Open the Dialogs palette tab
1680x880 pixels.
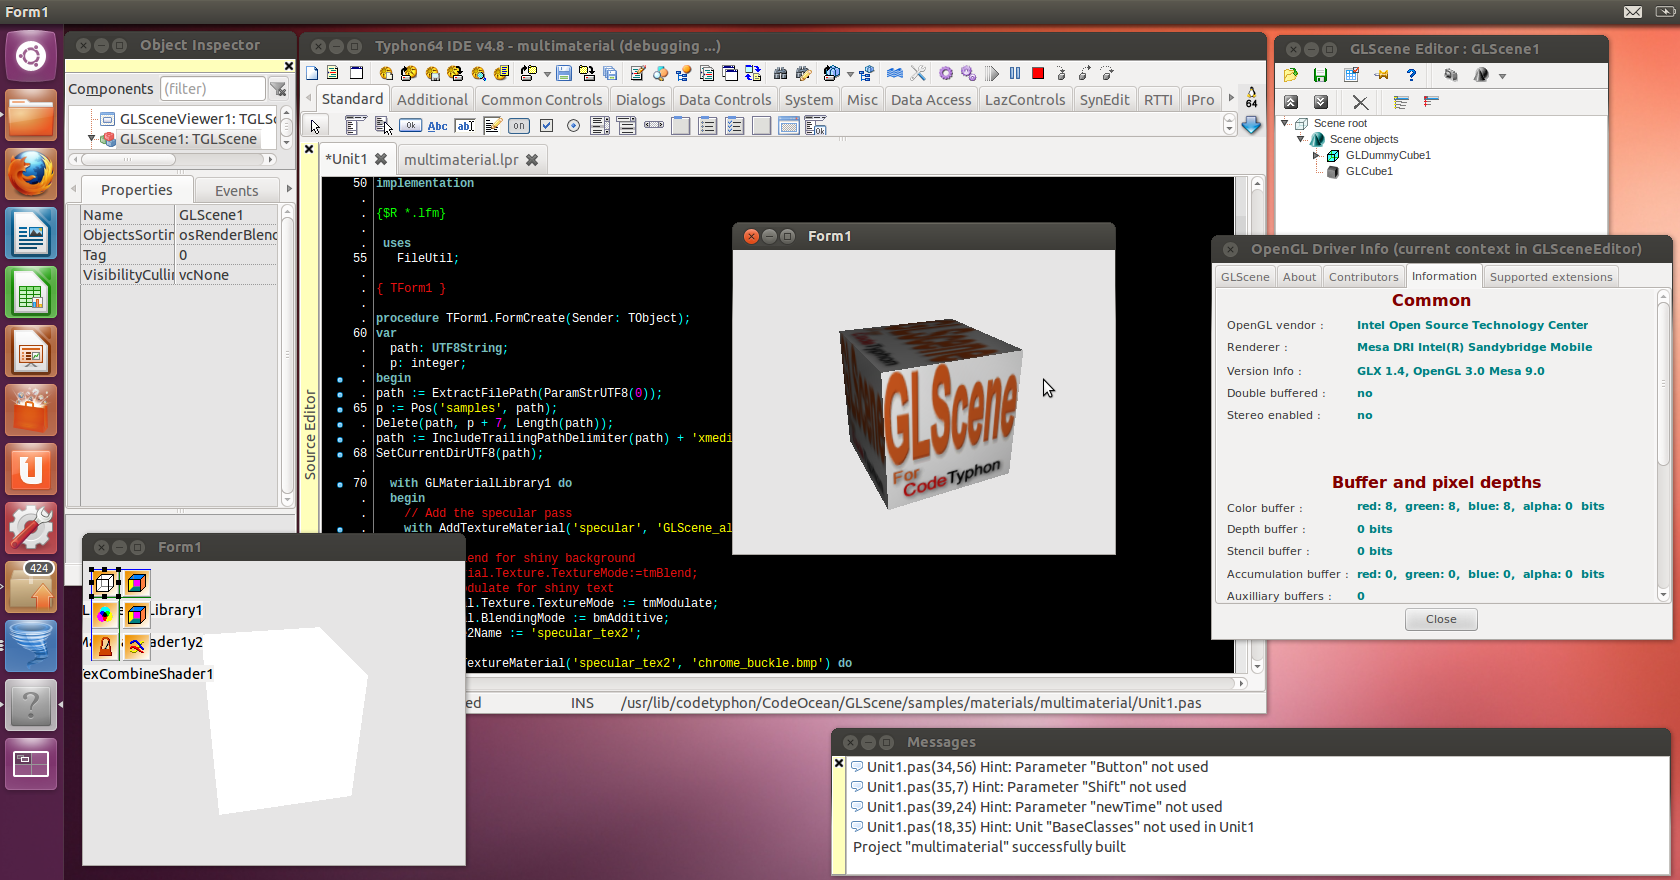click(x=640, y=99)
